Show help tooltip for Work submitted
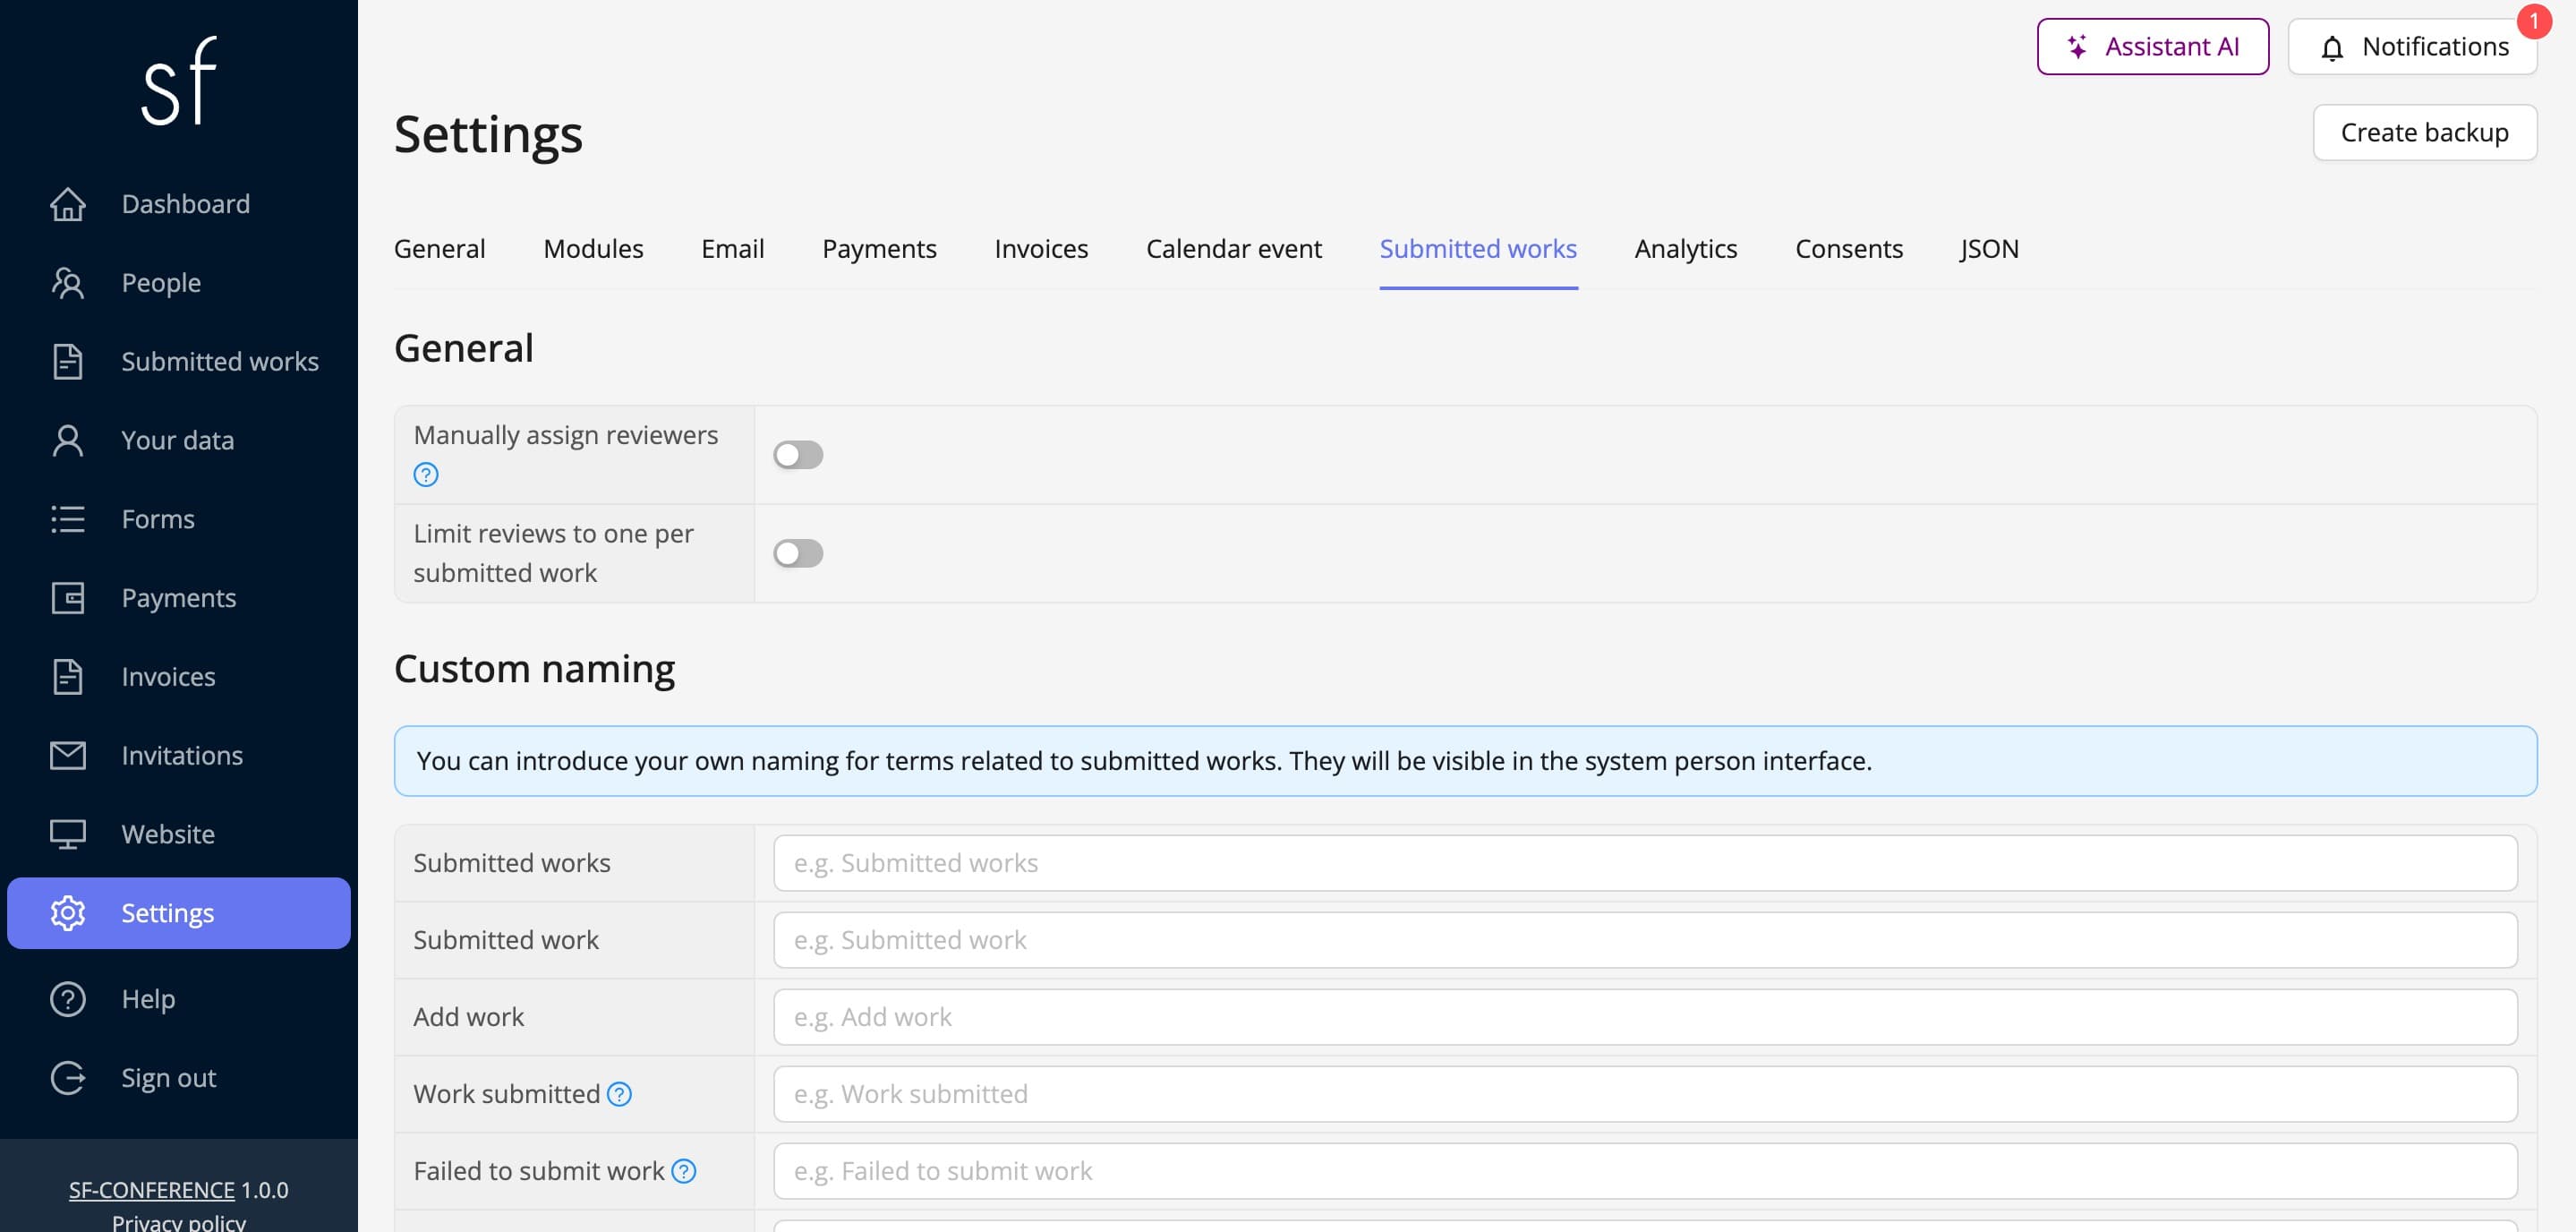 (620, 1094)
